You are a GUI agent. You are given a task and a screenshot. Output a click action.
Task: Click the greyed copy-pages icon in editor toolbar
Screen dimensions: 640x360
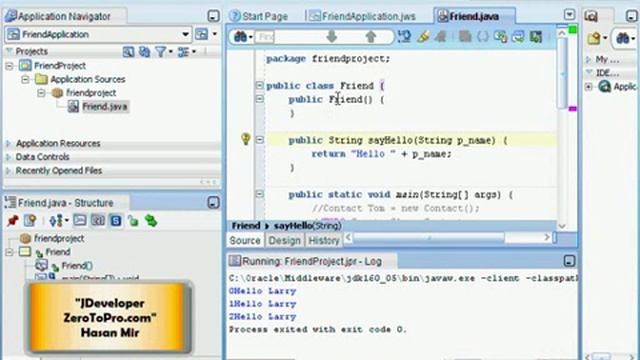465,37
